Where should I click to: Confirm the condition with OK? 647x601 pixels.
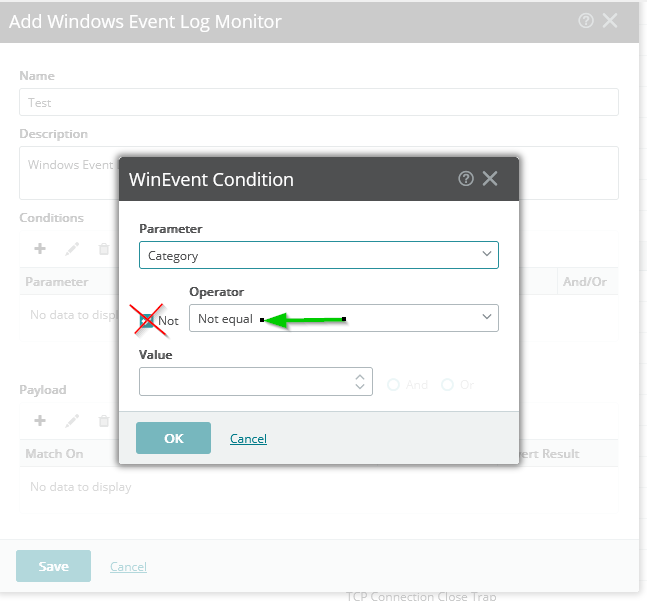(173, 438)
